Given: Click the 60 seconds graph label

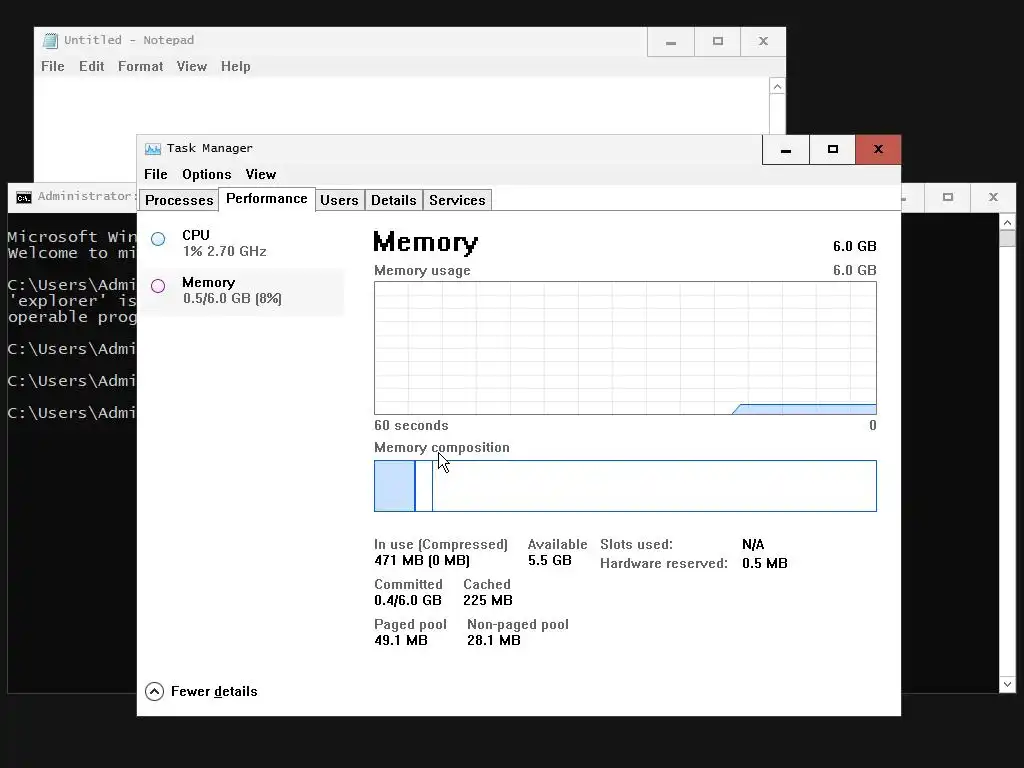Looking at the screenshot, I should 411,425.
